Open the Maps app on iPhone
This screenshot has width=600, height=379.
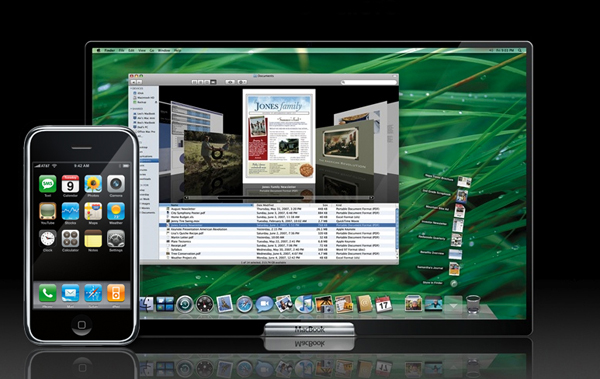tap(93, 211)
